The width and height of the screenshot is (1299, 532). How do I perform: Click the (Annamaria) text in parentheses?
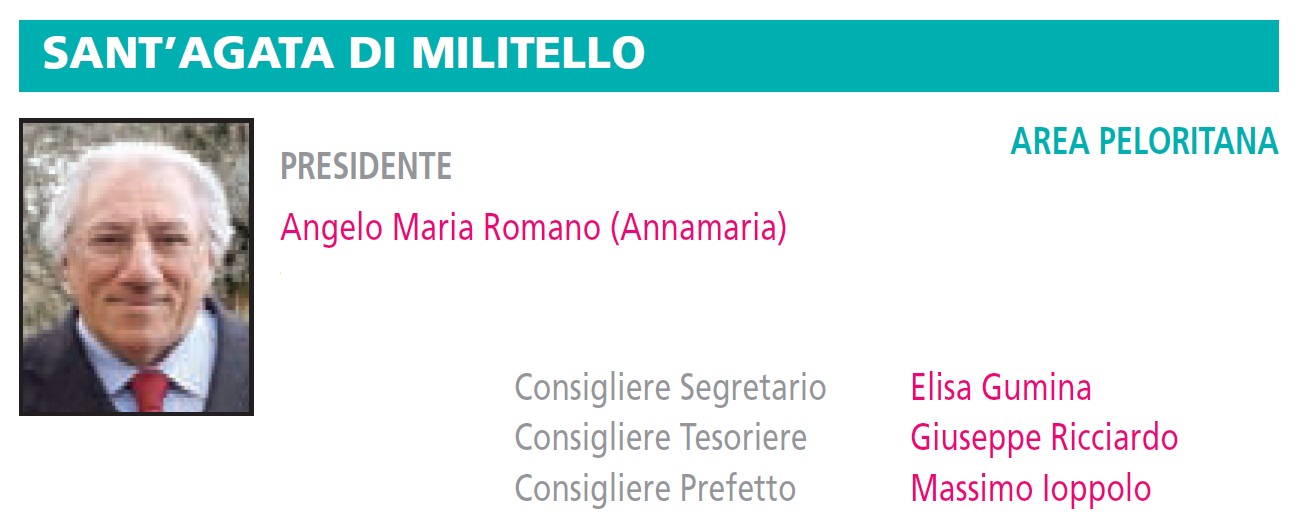tap(698, 228)
